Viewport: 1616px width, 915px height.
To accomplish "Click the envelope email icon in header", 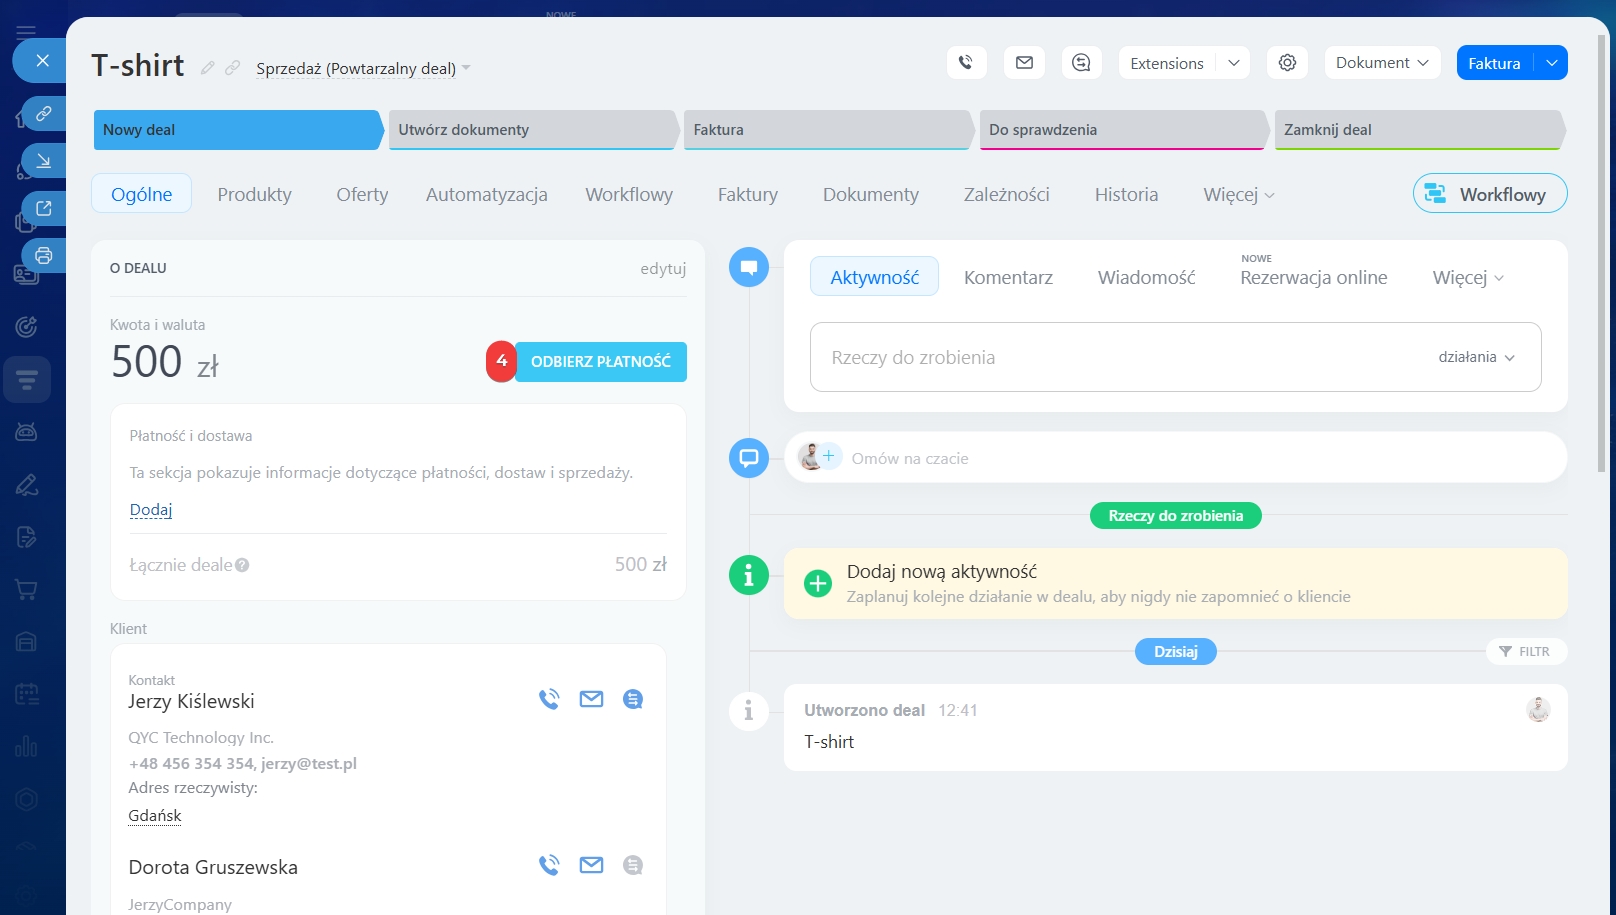I will click(1024, 63).
